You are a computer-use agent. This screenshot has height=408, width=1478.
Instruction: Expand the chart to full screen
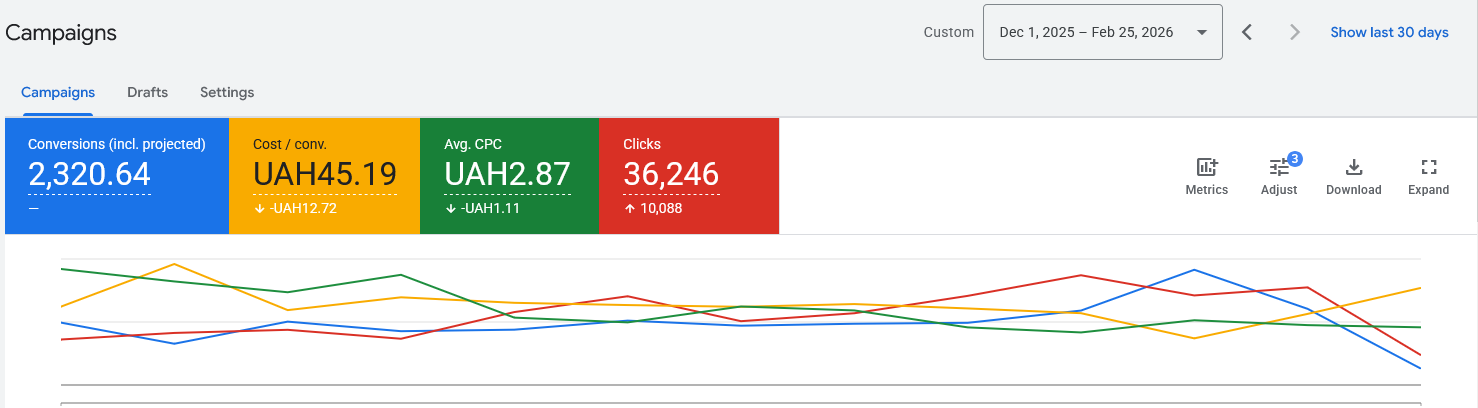(1428, 176)
